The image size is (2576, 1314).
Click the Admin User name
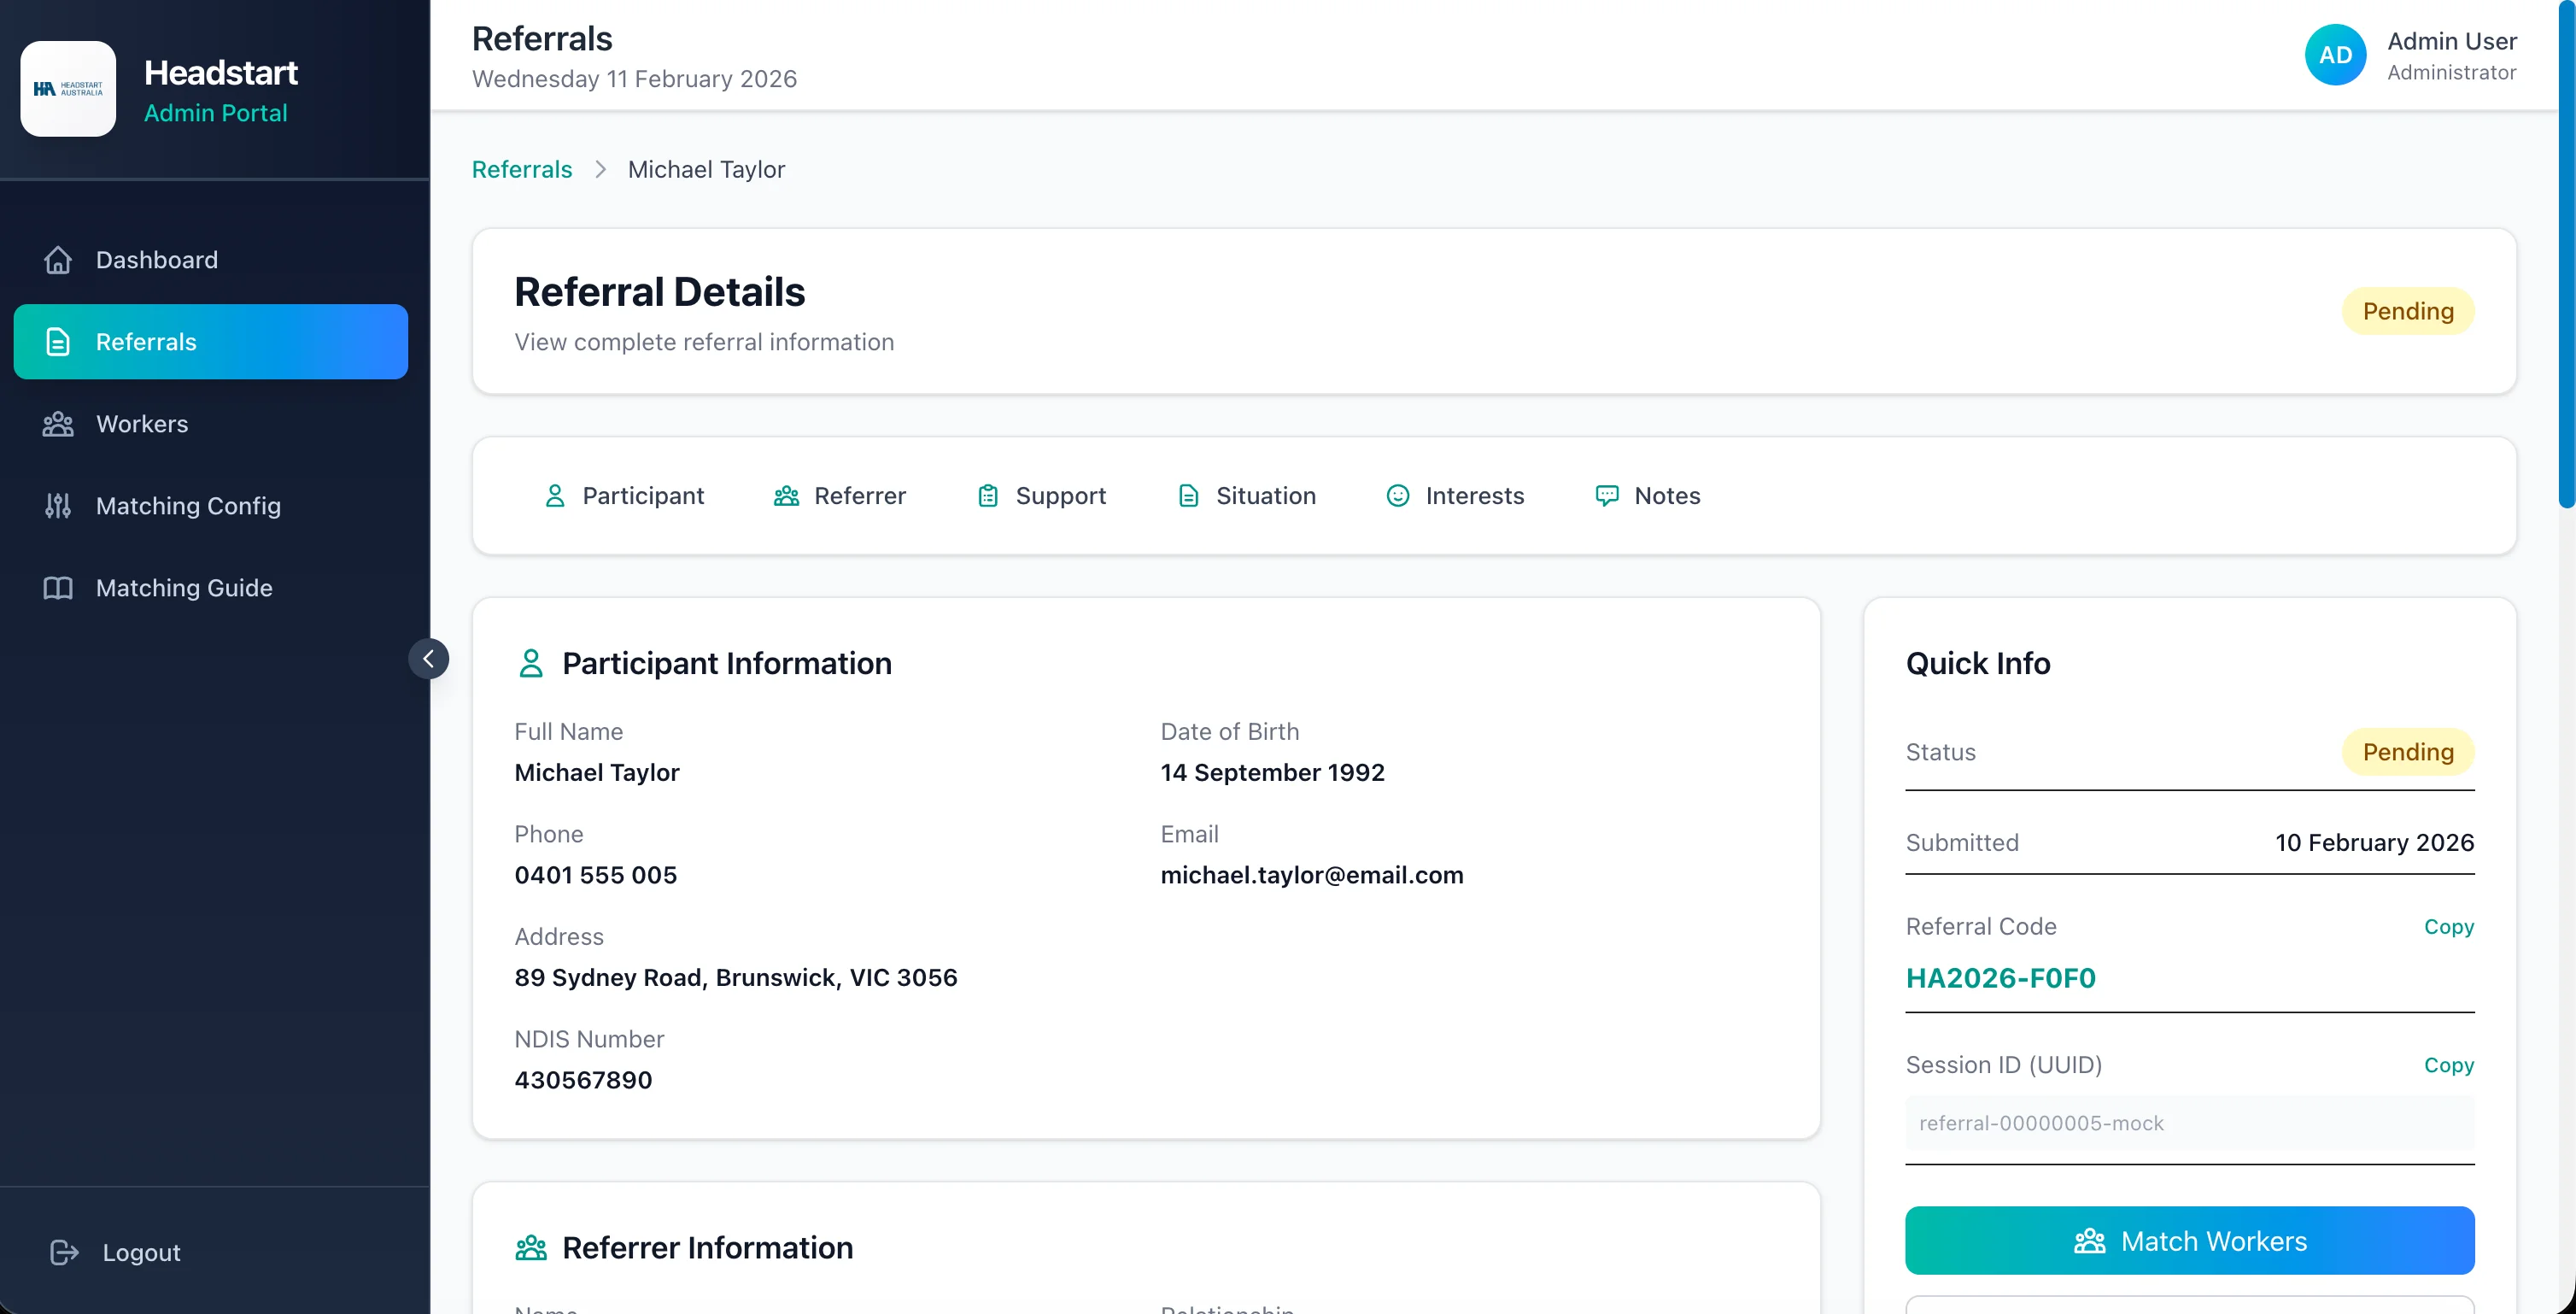pyautogui.click(x=2452, y=41)
